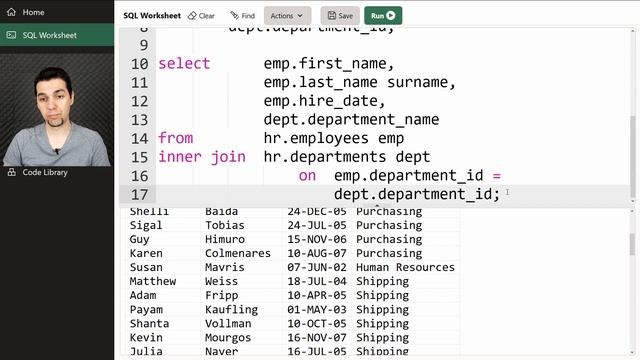Click the Save button label
This screenshot has height=360, width=640.
pos(345,16)
